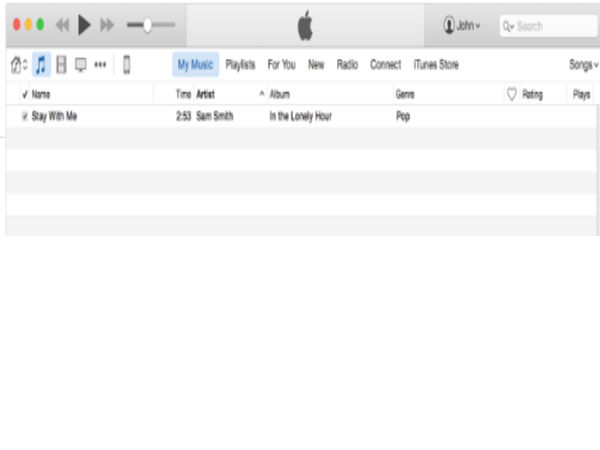This screenshot has height=450, width=600.
Task: Click the 2:53 time cell
Action: pos(183,116)
